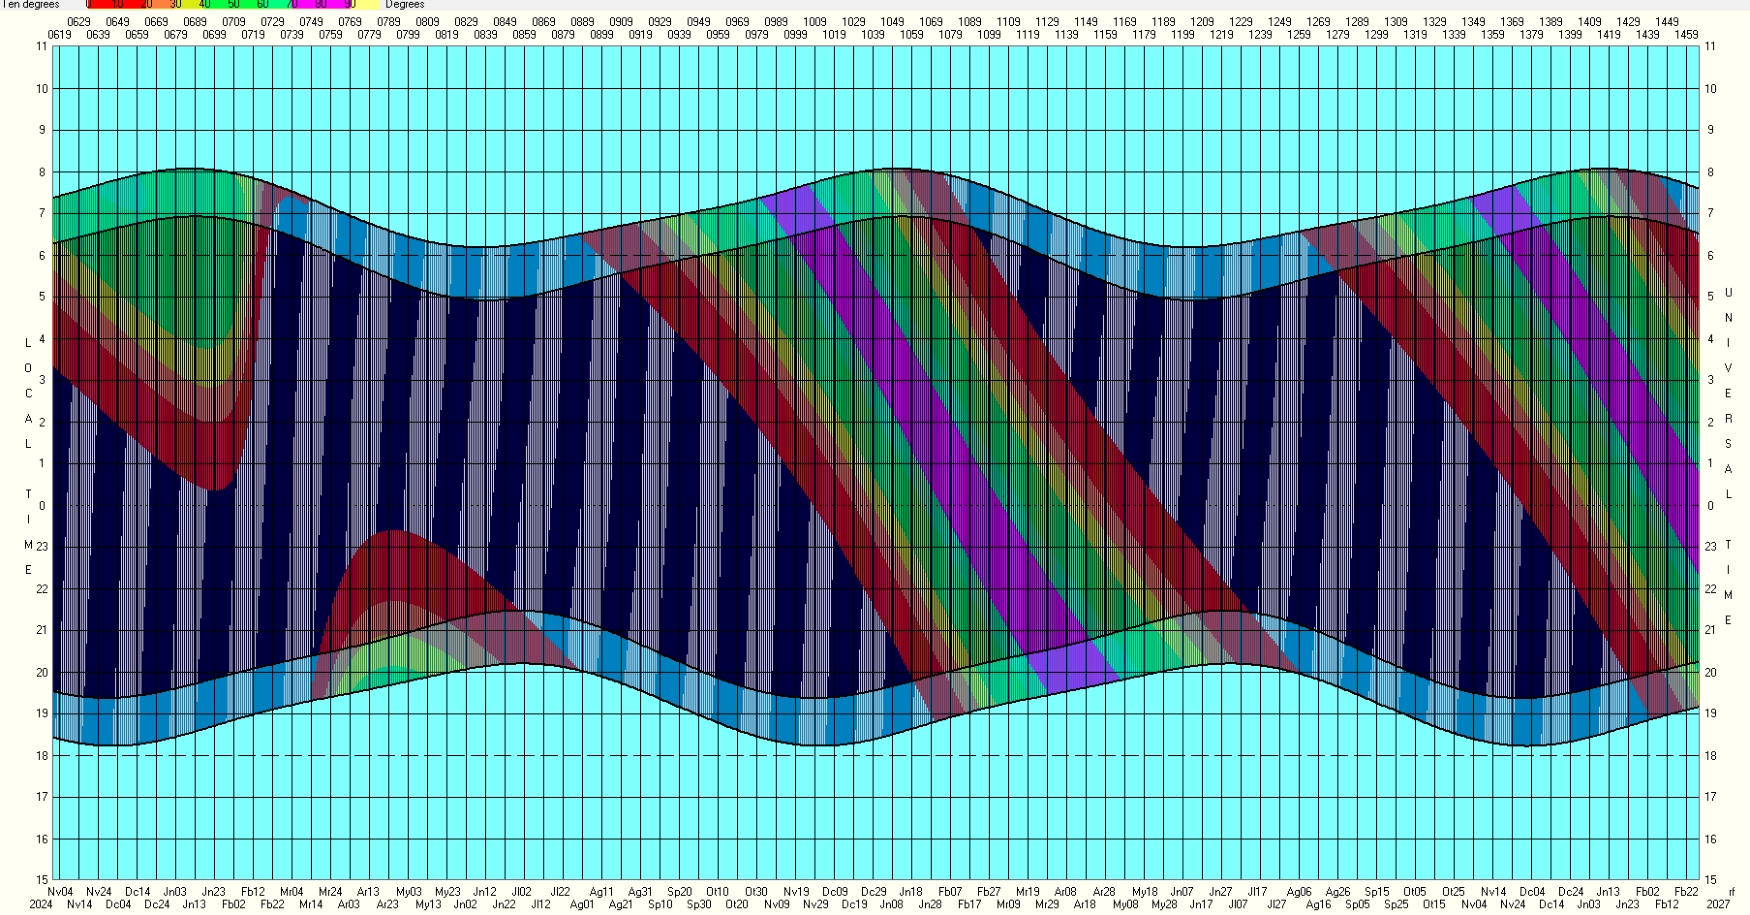Select the Dc29 date marker
This screenshot has height=915, width=1750.
pyautogui.click(x=873, y=892)
